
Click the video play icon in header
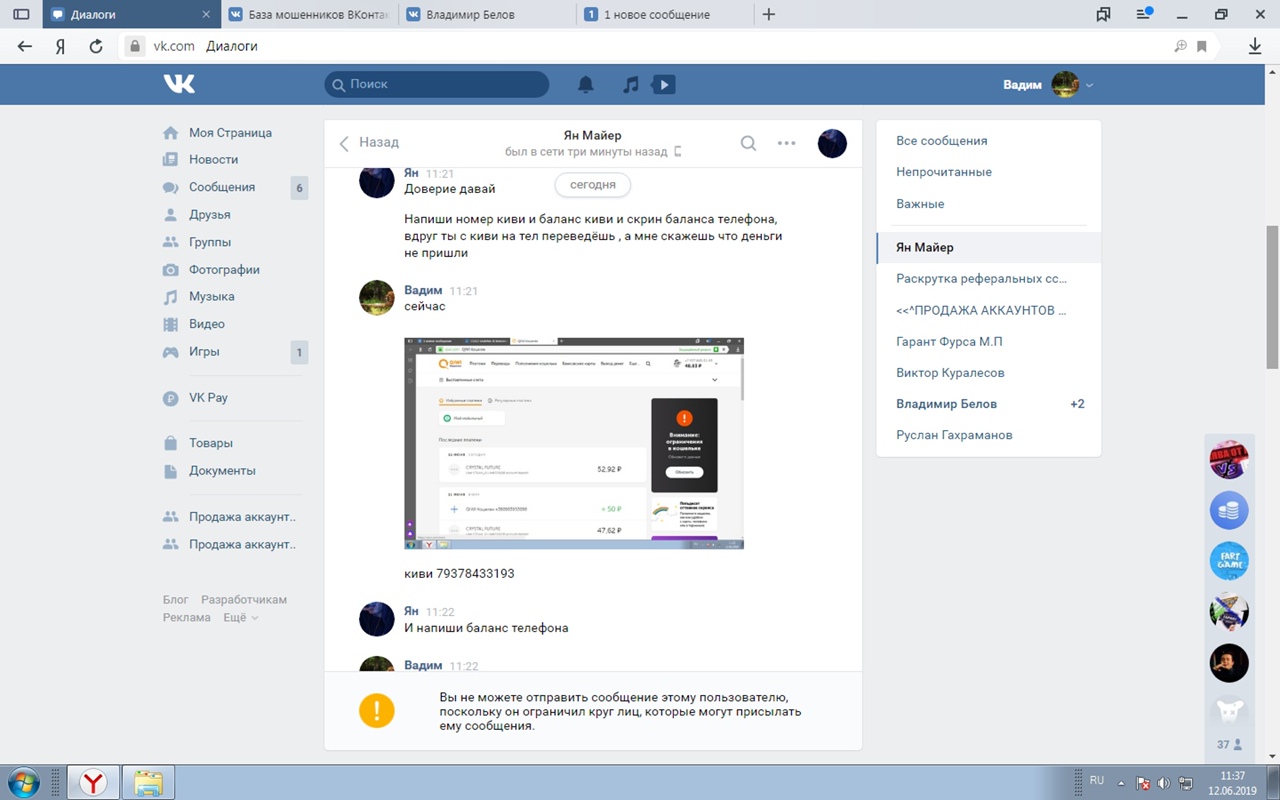click(663, 85)
